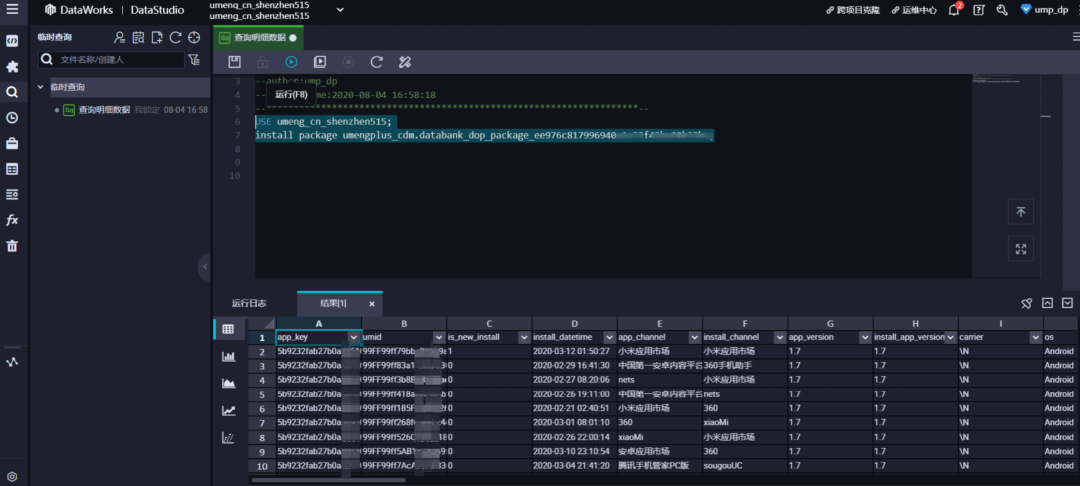Create a new file with the plus icon
This screenshot has width=1080, height=486.
point(157,37)
